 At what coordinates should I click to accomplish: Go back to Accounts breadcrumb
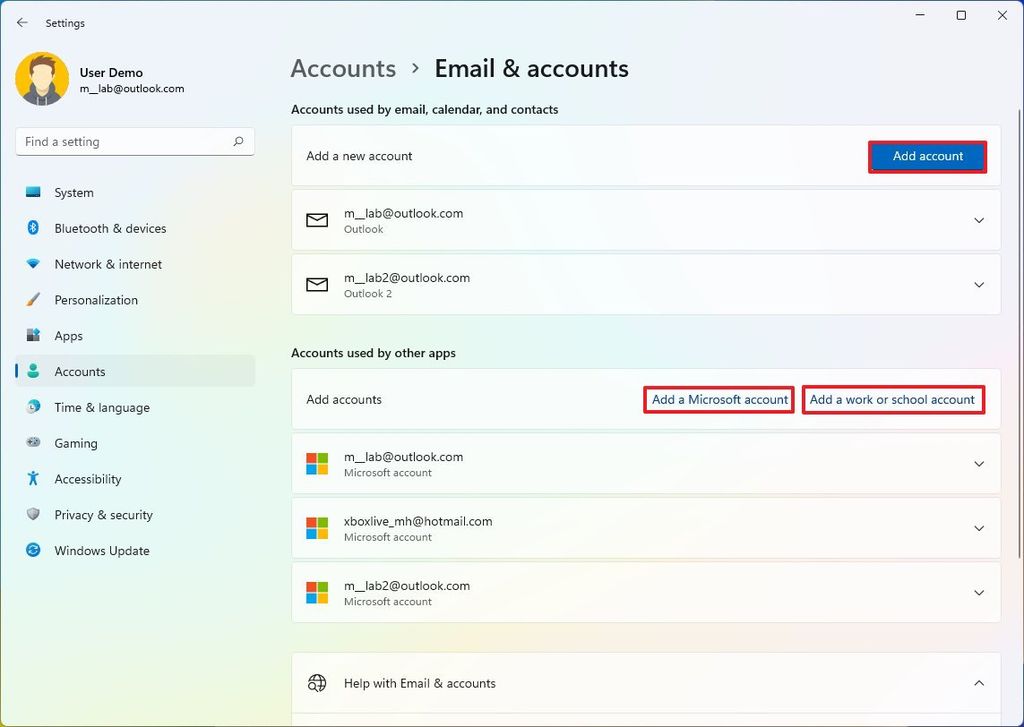point(344,69)
